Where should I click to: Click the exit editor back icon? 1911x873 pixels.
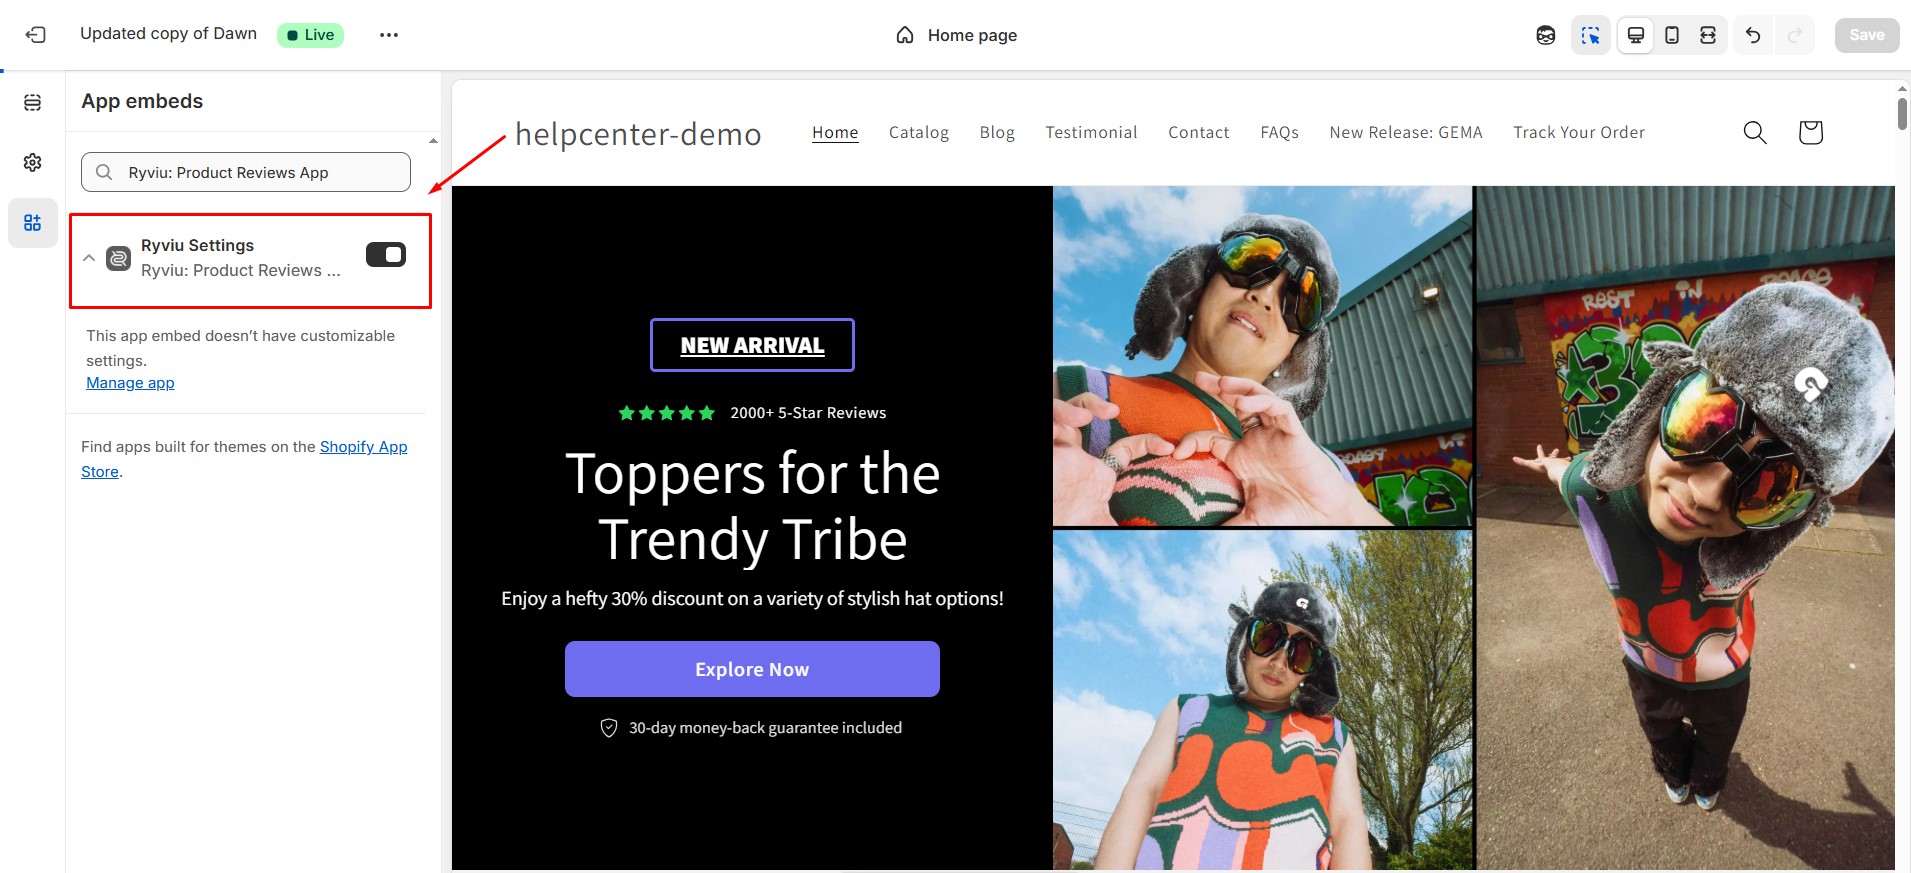click(x=36, y=35)
